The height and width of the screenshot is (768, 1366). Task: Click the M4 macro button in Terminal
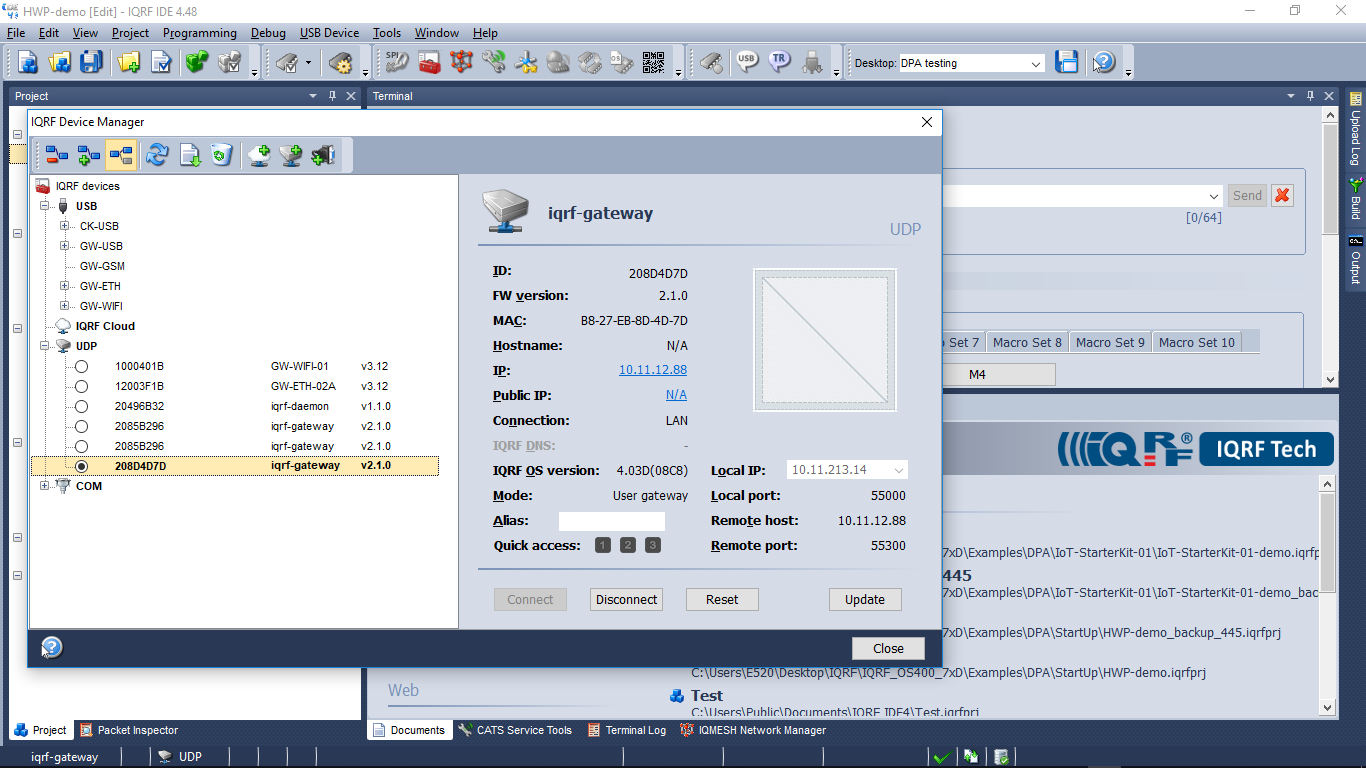pos(977,375)
